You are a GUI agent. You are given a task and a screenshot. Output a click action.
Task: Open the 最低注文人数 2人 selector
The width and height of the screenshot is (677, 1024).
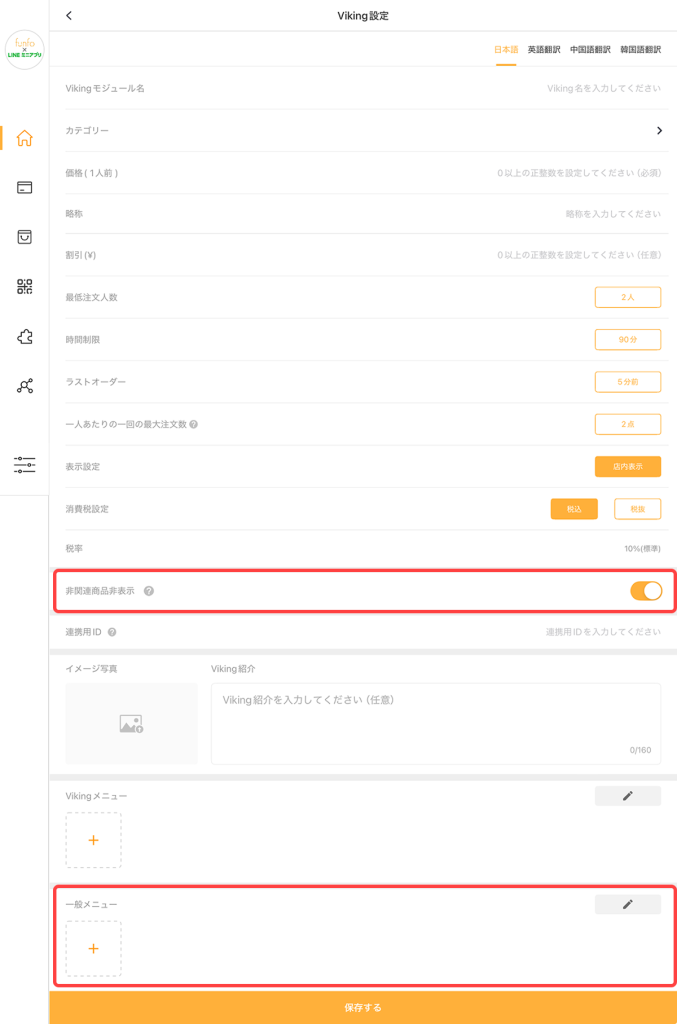pos(627,297)
